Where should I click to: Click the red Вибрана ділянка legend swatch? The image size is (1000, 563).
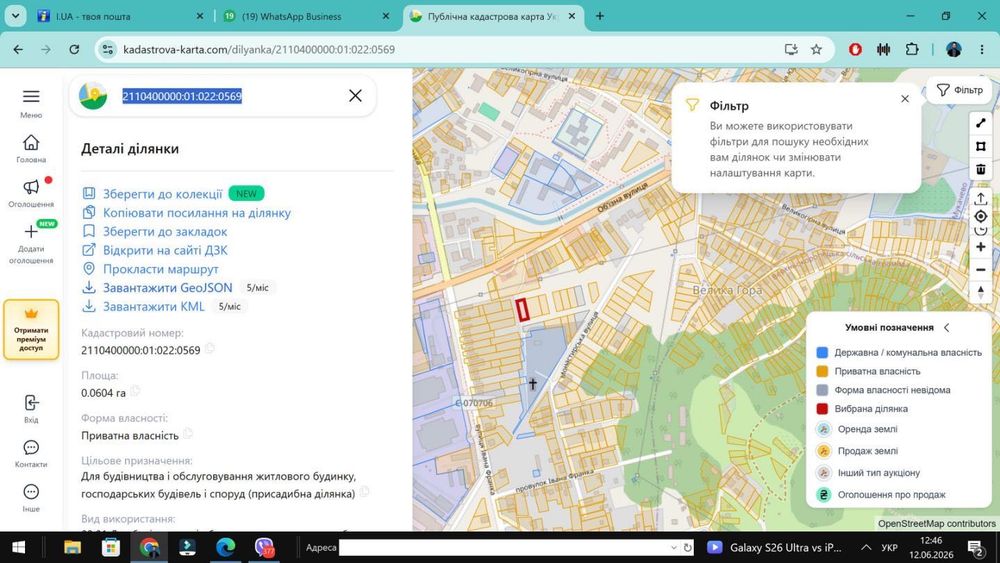(822, 409)
